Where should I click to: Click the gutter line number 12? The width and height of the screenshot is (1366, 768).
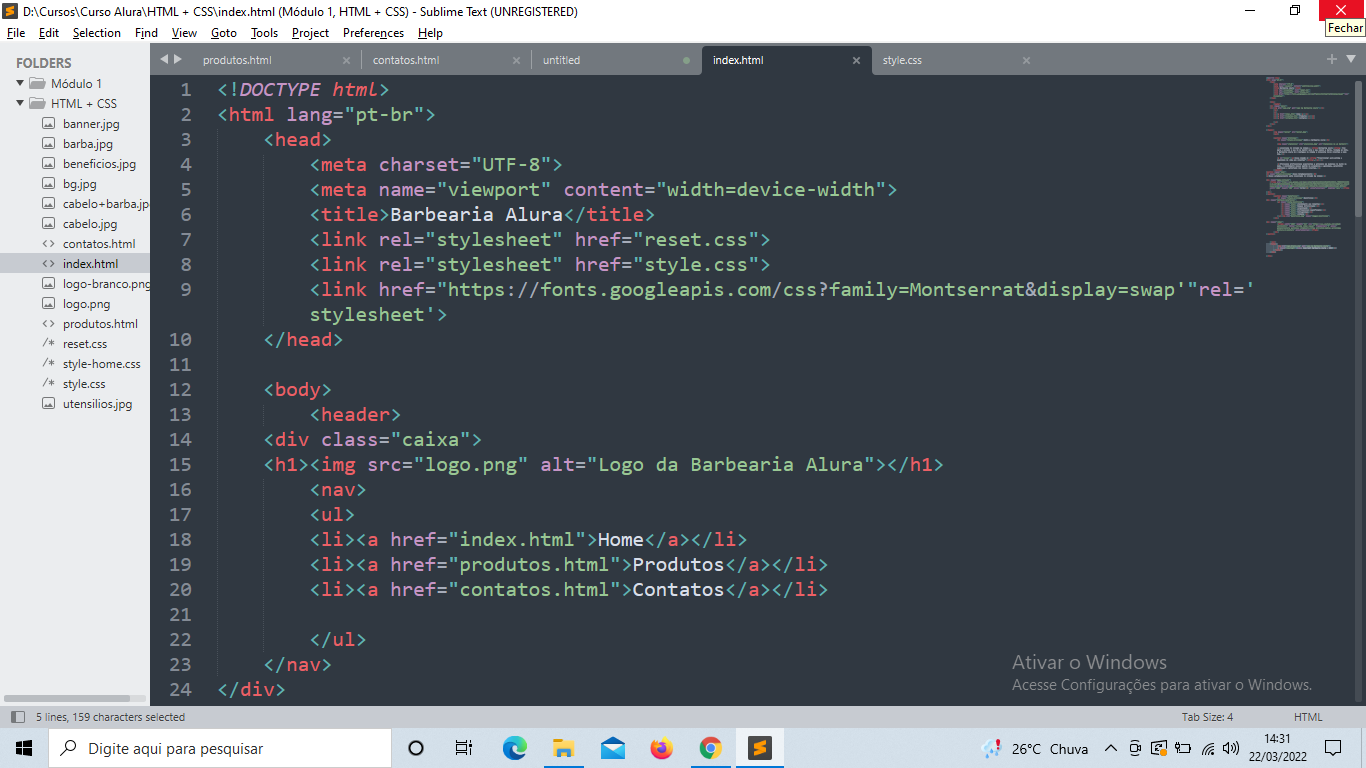[x=180, y=389]
